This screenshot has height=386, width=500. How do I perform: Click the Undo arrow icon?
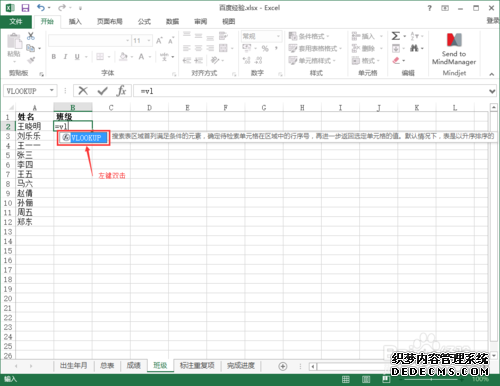41,8
